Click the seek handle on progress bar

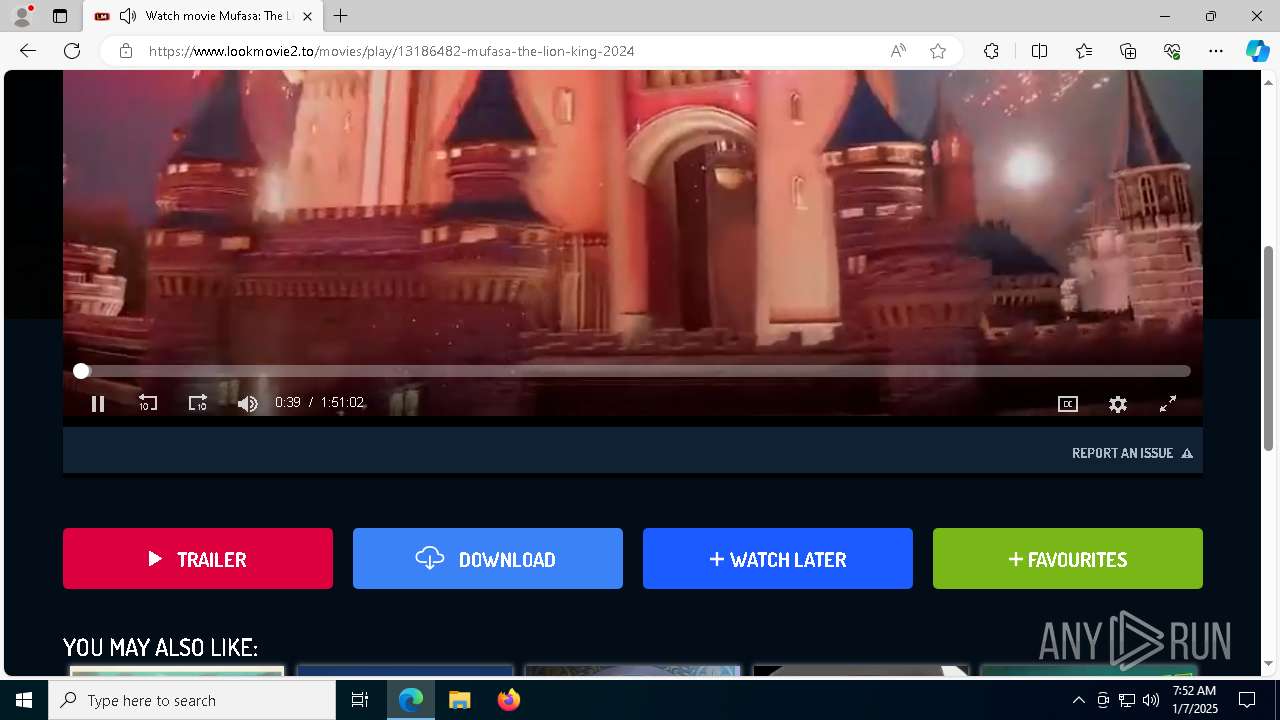[x=81, y=371]
